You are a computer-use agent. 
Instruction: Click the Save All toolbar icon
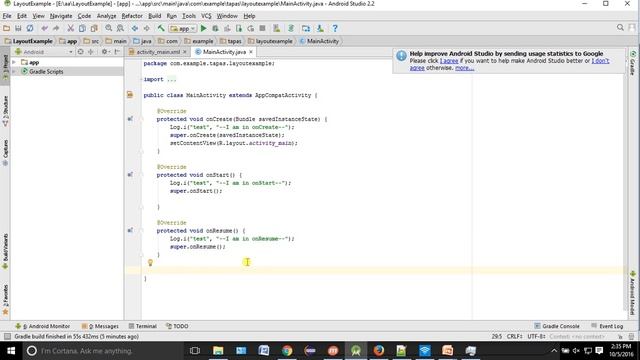point(18,29)
